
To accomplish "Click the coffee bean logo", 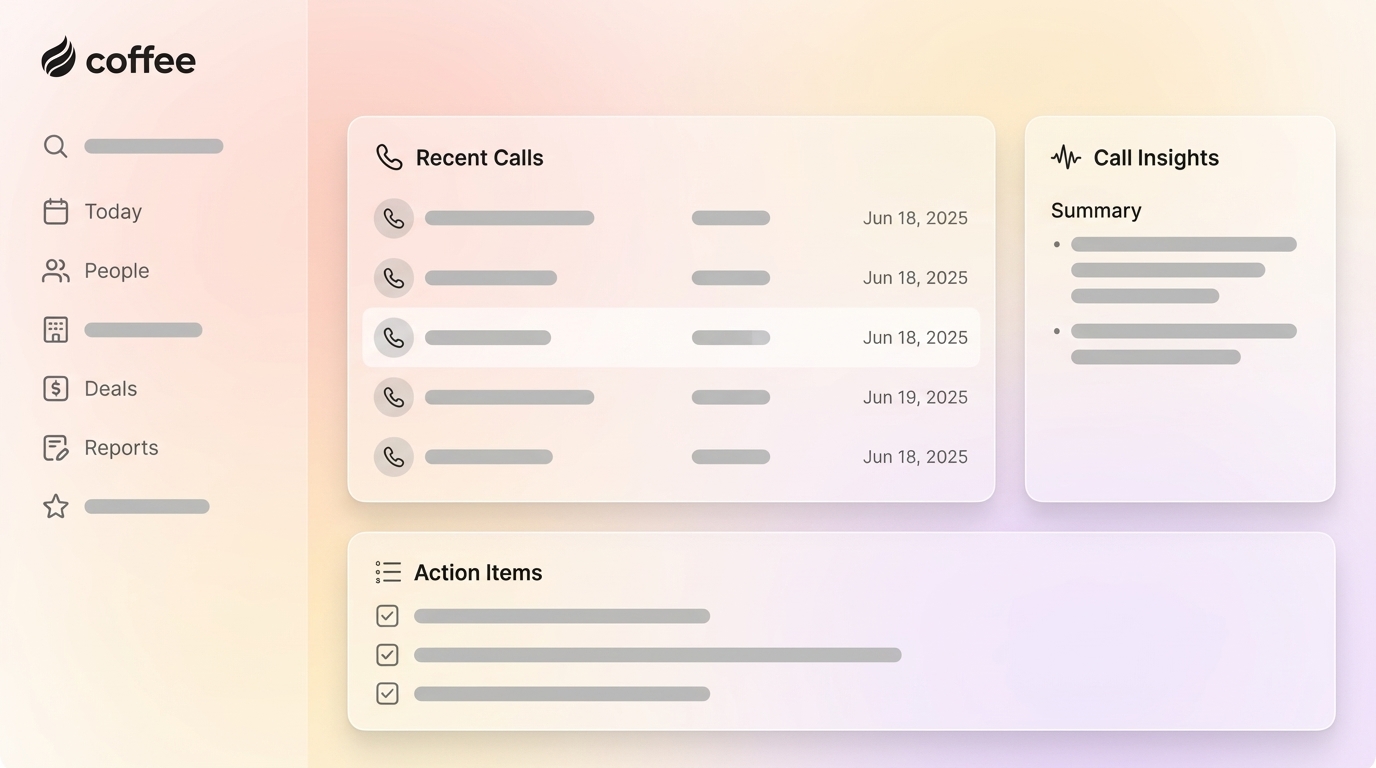I will click(58, 59).
